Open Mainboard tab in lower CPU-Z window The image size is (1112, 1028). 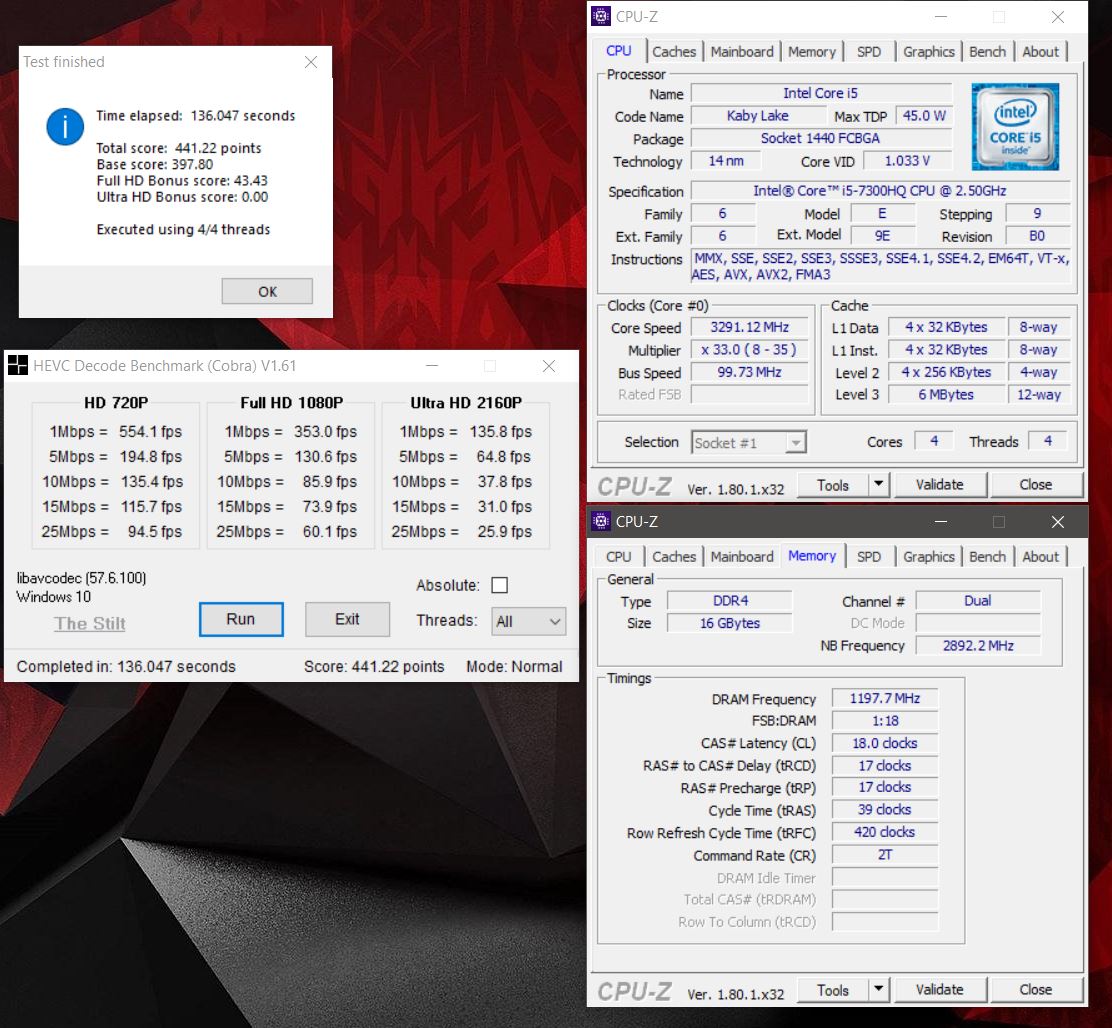[x=742, y=557]
